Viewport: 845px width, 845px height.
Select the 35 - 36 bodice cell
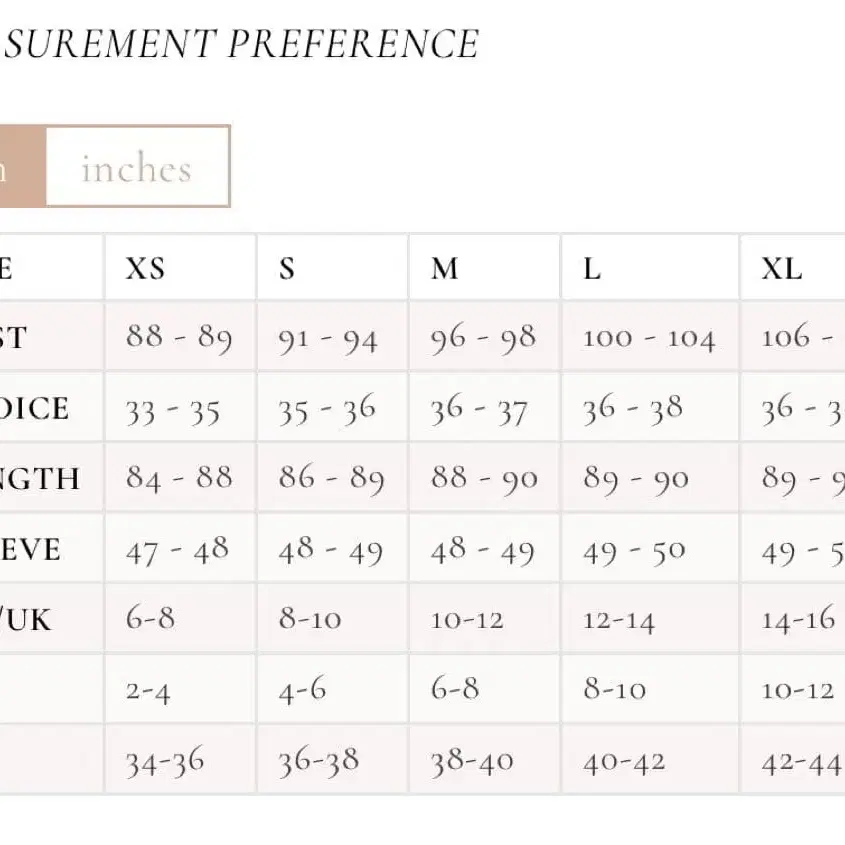pos(328,408)
